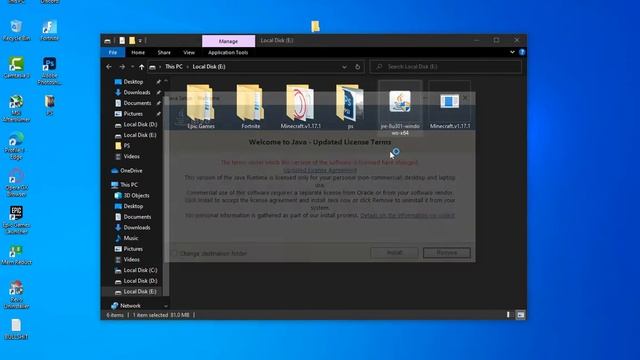Go up one folder level

tap(142, 67)
